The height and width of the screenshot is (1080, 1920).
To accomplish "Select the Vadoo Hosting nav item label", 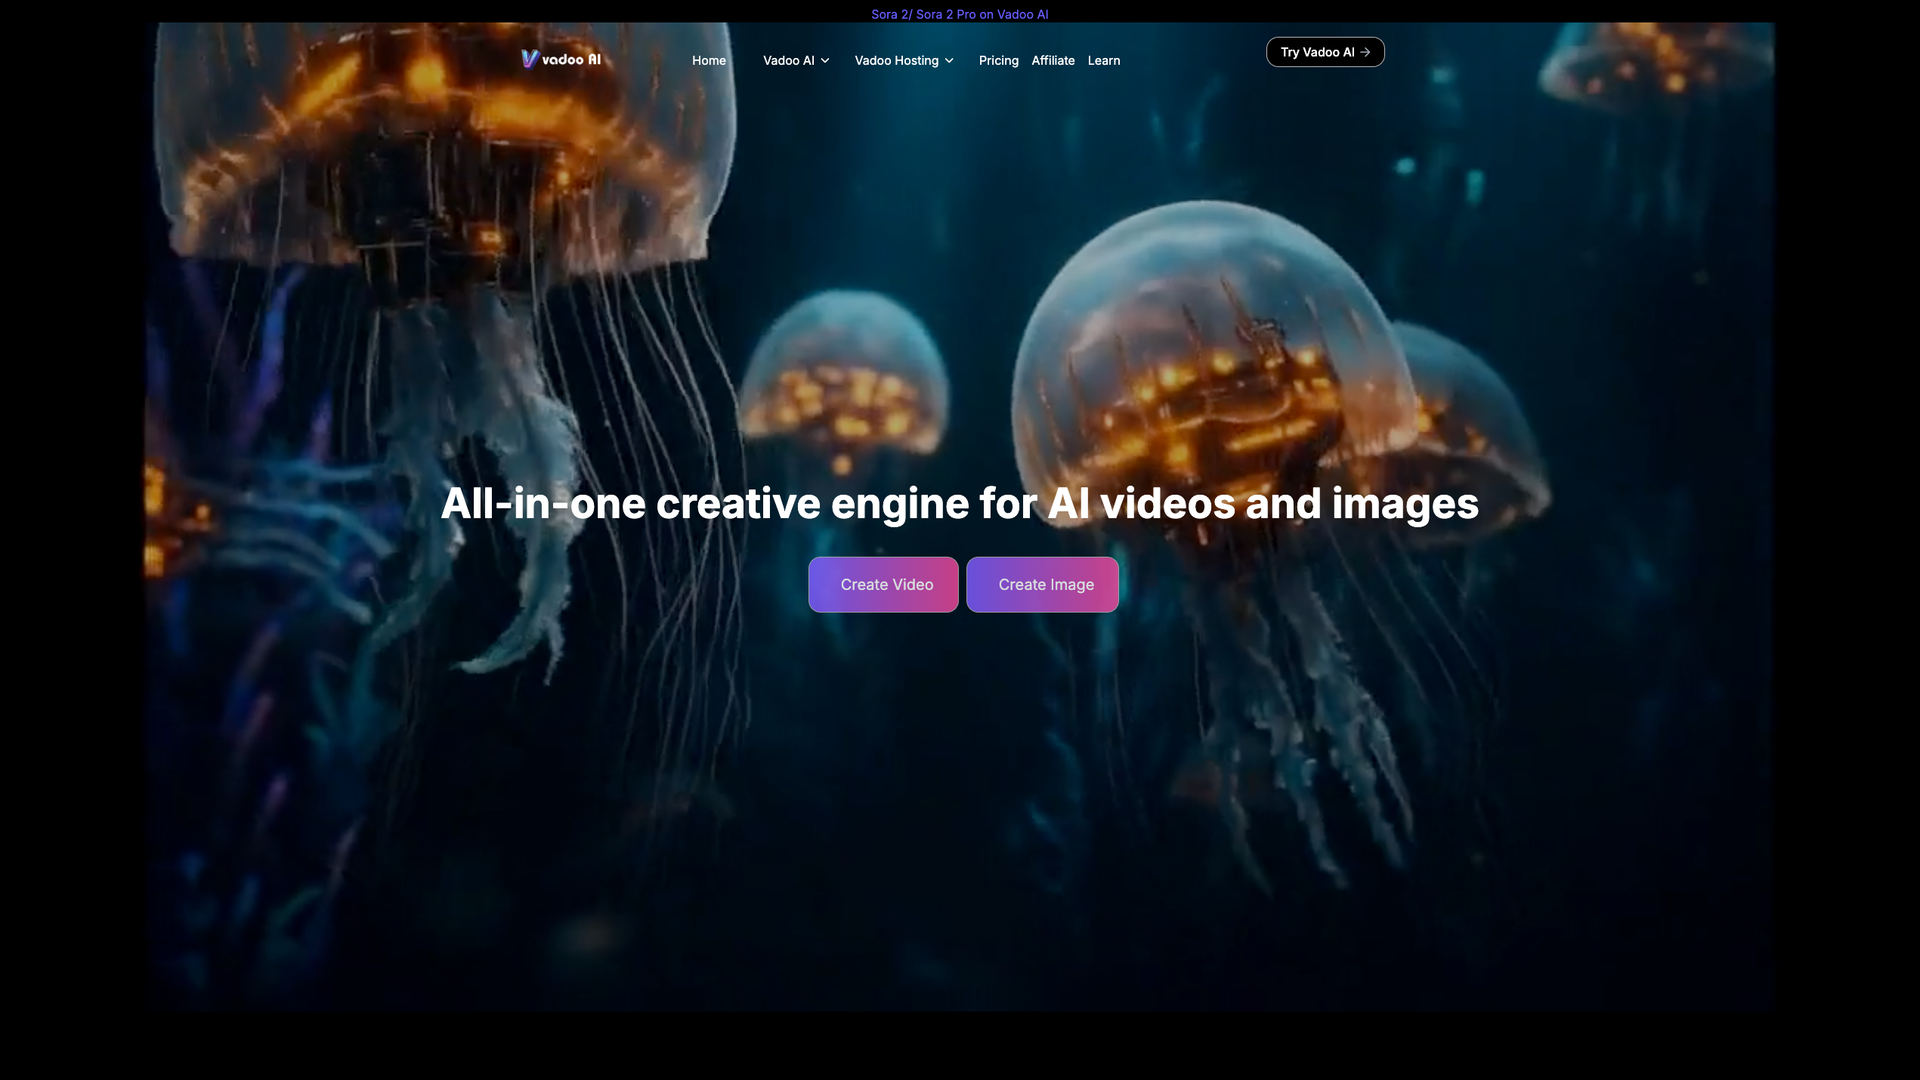I will click(896, 60).
